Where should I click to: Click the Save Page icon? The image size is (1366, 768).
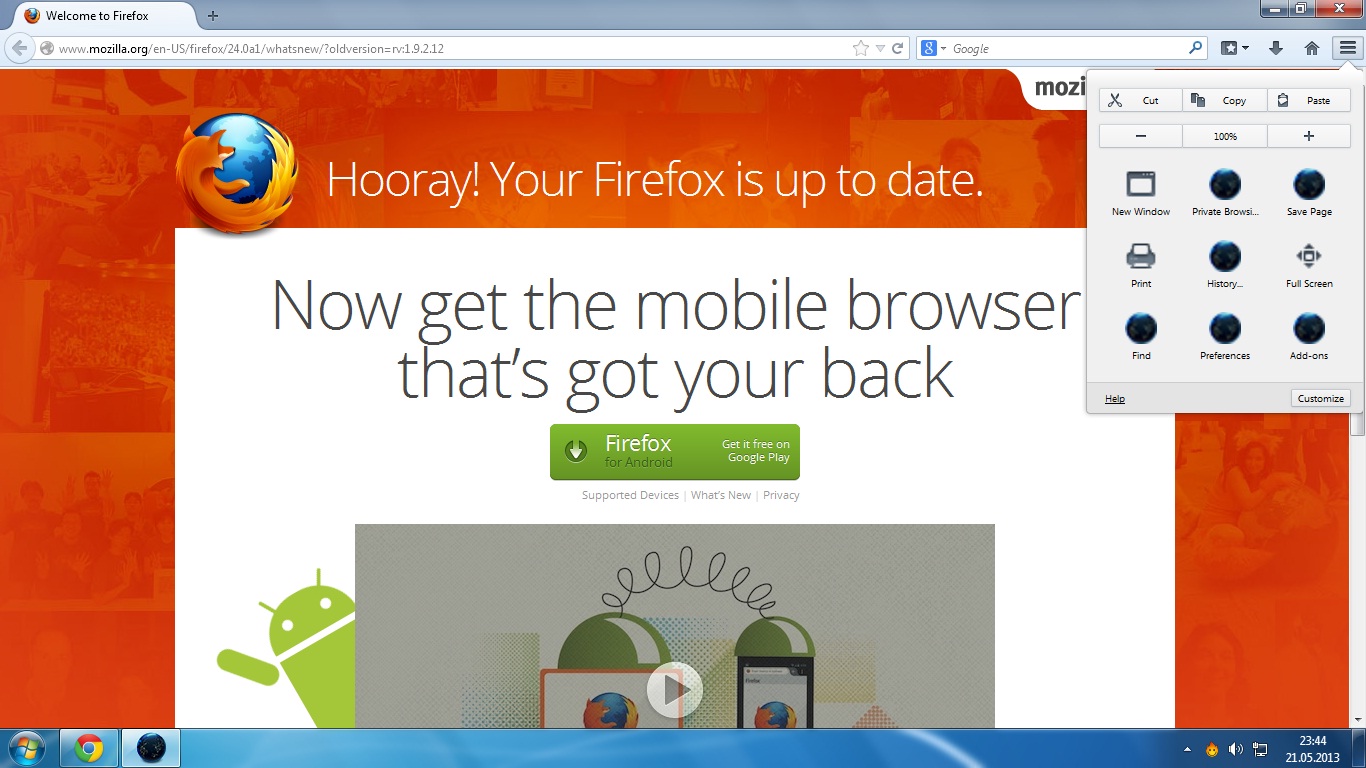click(1309, 193)
